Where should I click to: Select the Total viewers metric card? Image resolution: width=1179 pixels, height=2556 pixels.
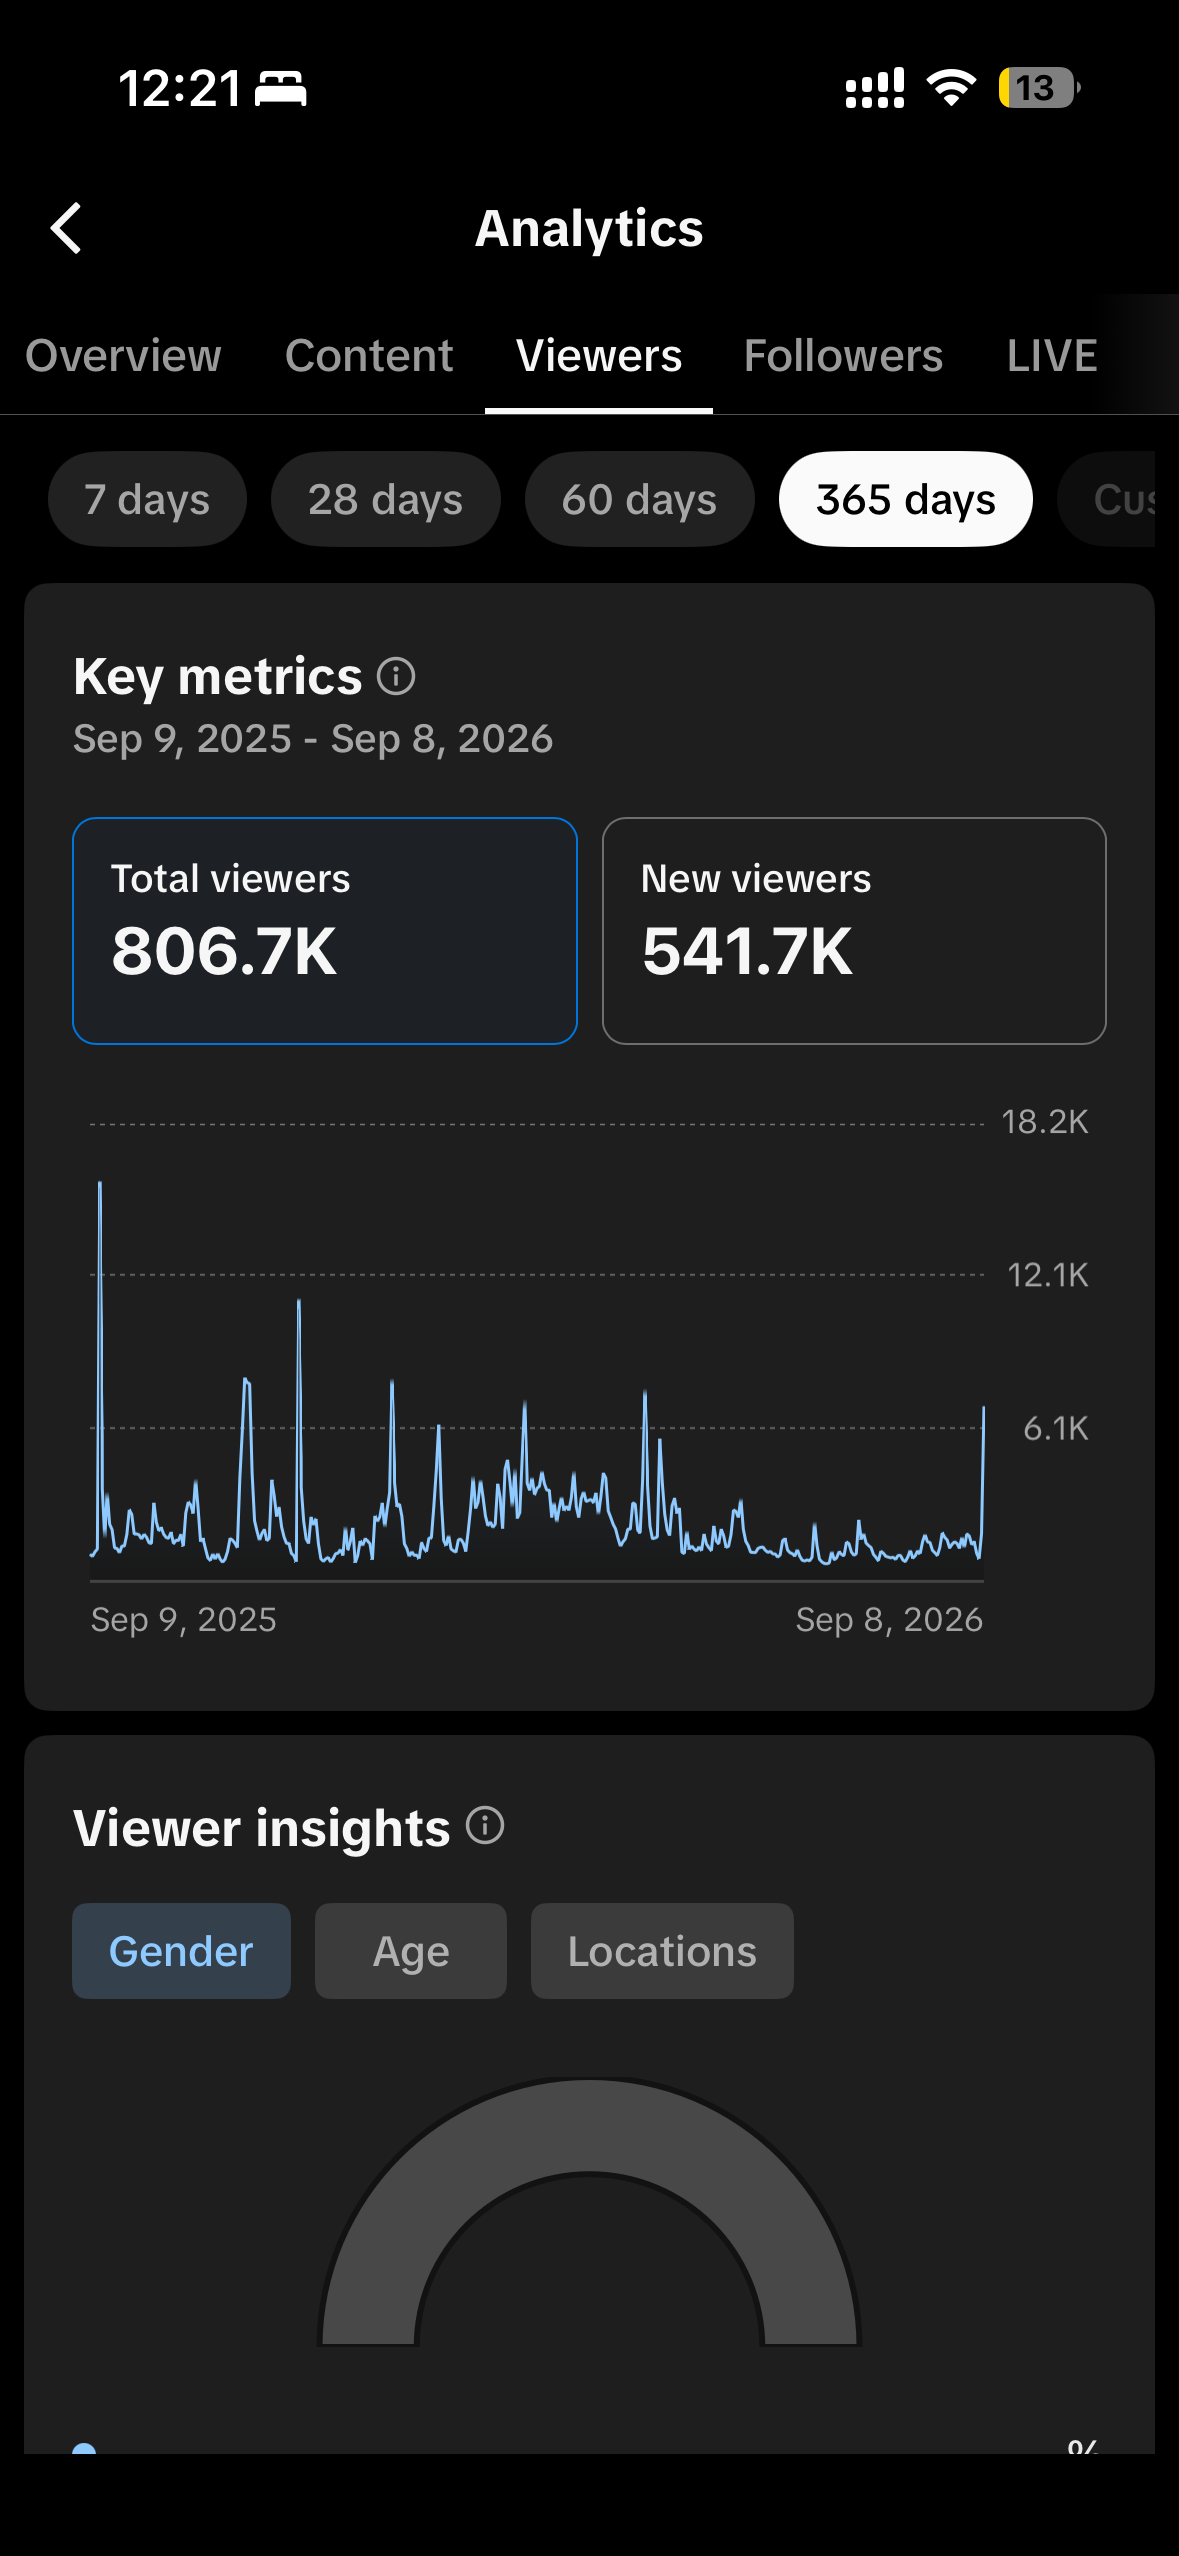325,931
